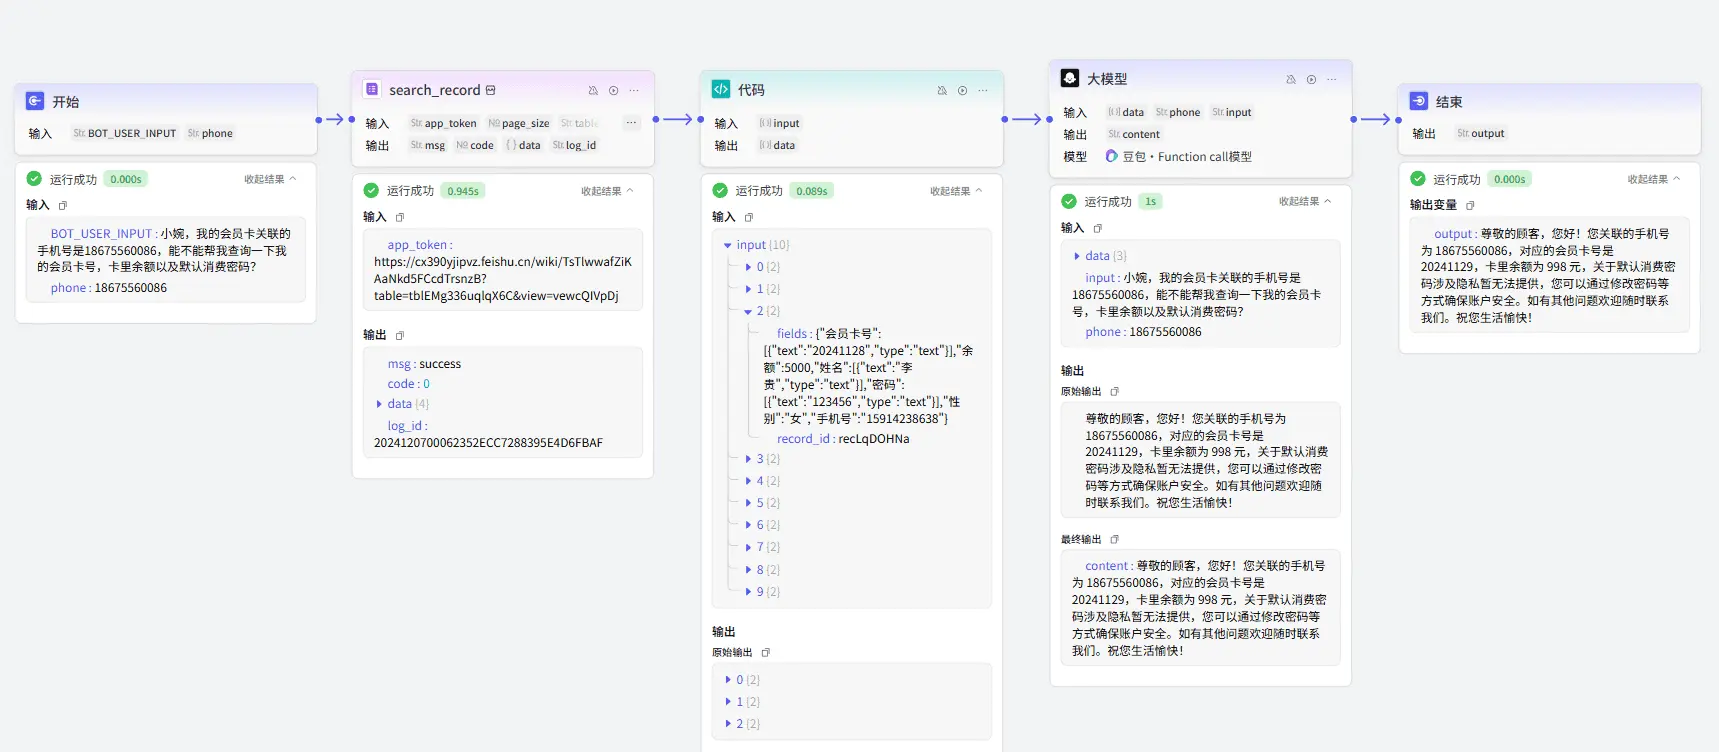This screenshot has width=1719, height=752.
Task: Copy the 原始输出 of the 代码 node
Action: pyautogui.click(x=766, y=653)
